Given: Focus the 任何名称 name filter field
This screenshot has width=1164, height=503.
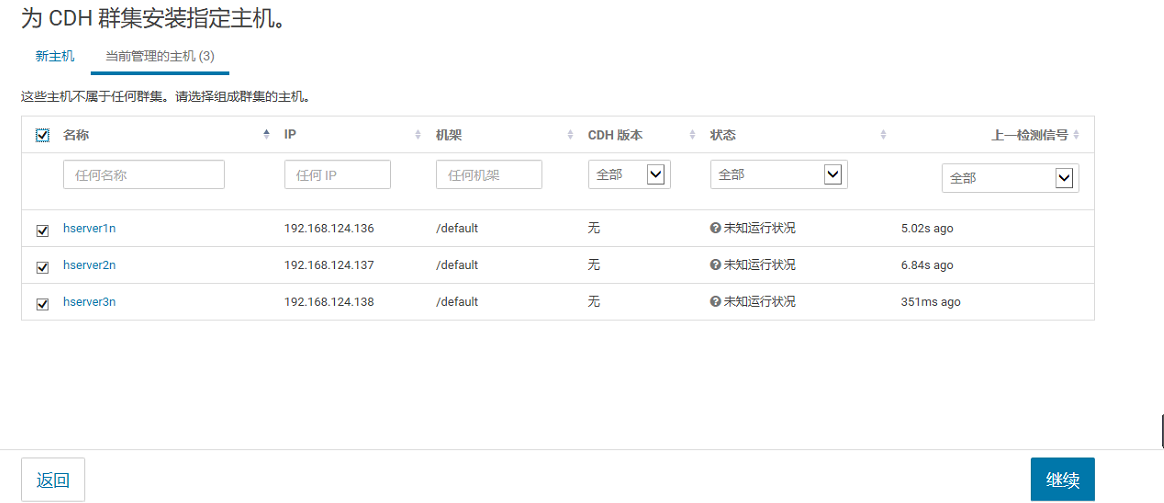Looking at the screenshot, I should coord(144,174).
